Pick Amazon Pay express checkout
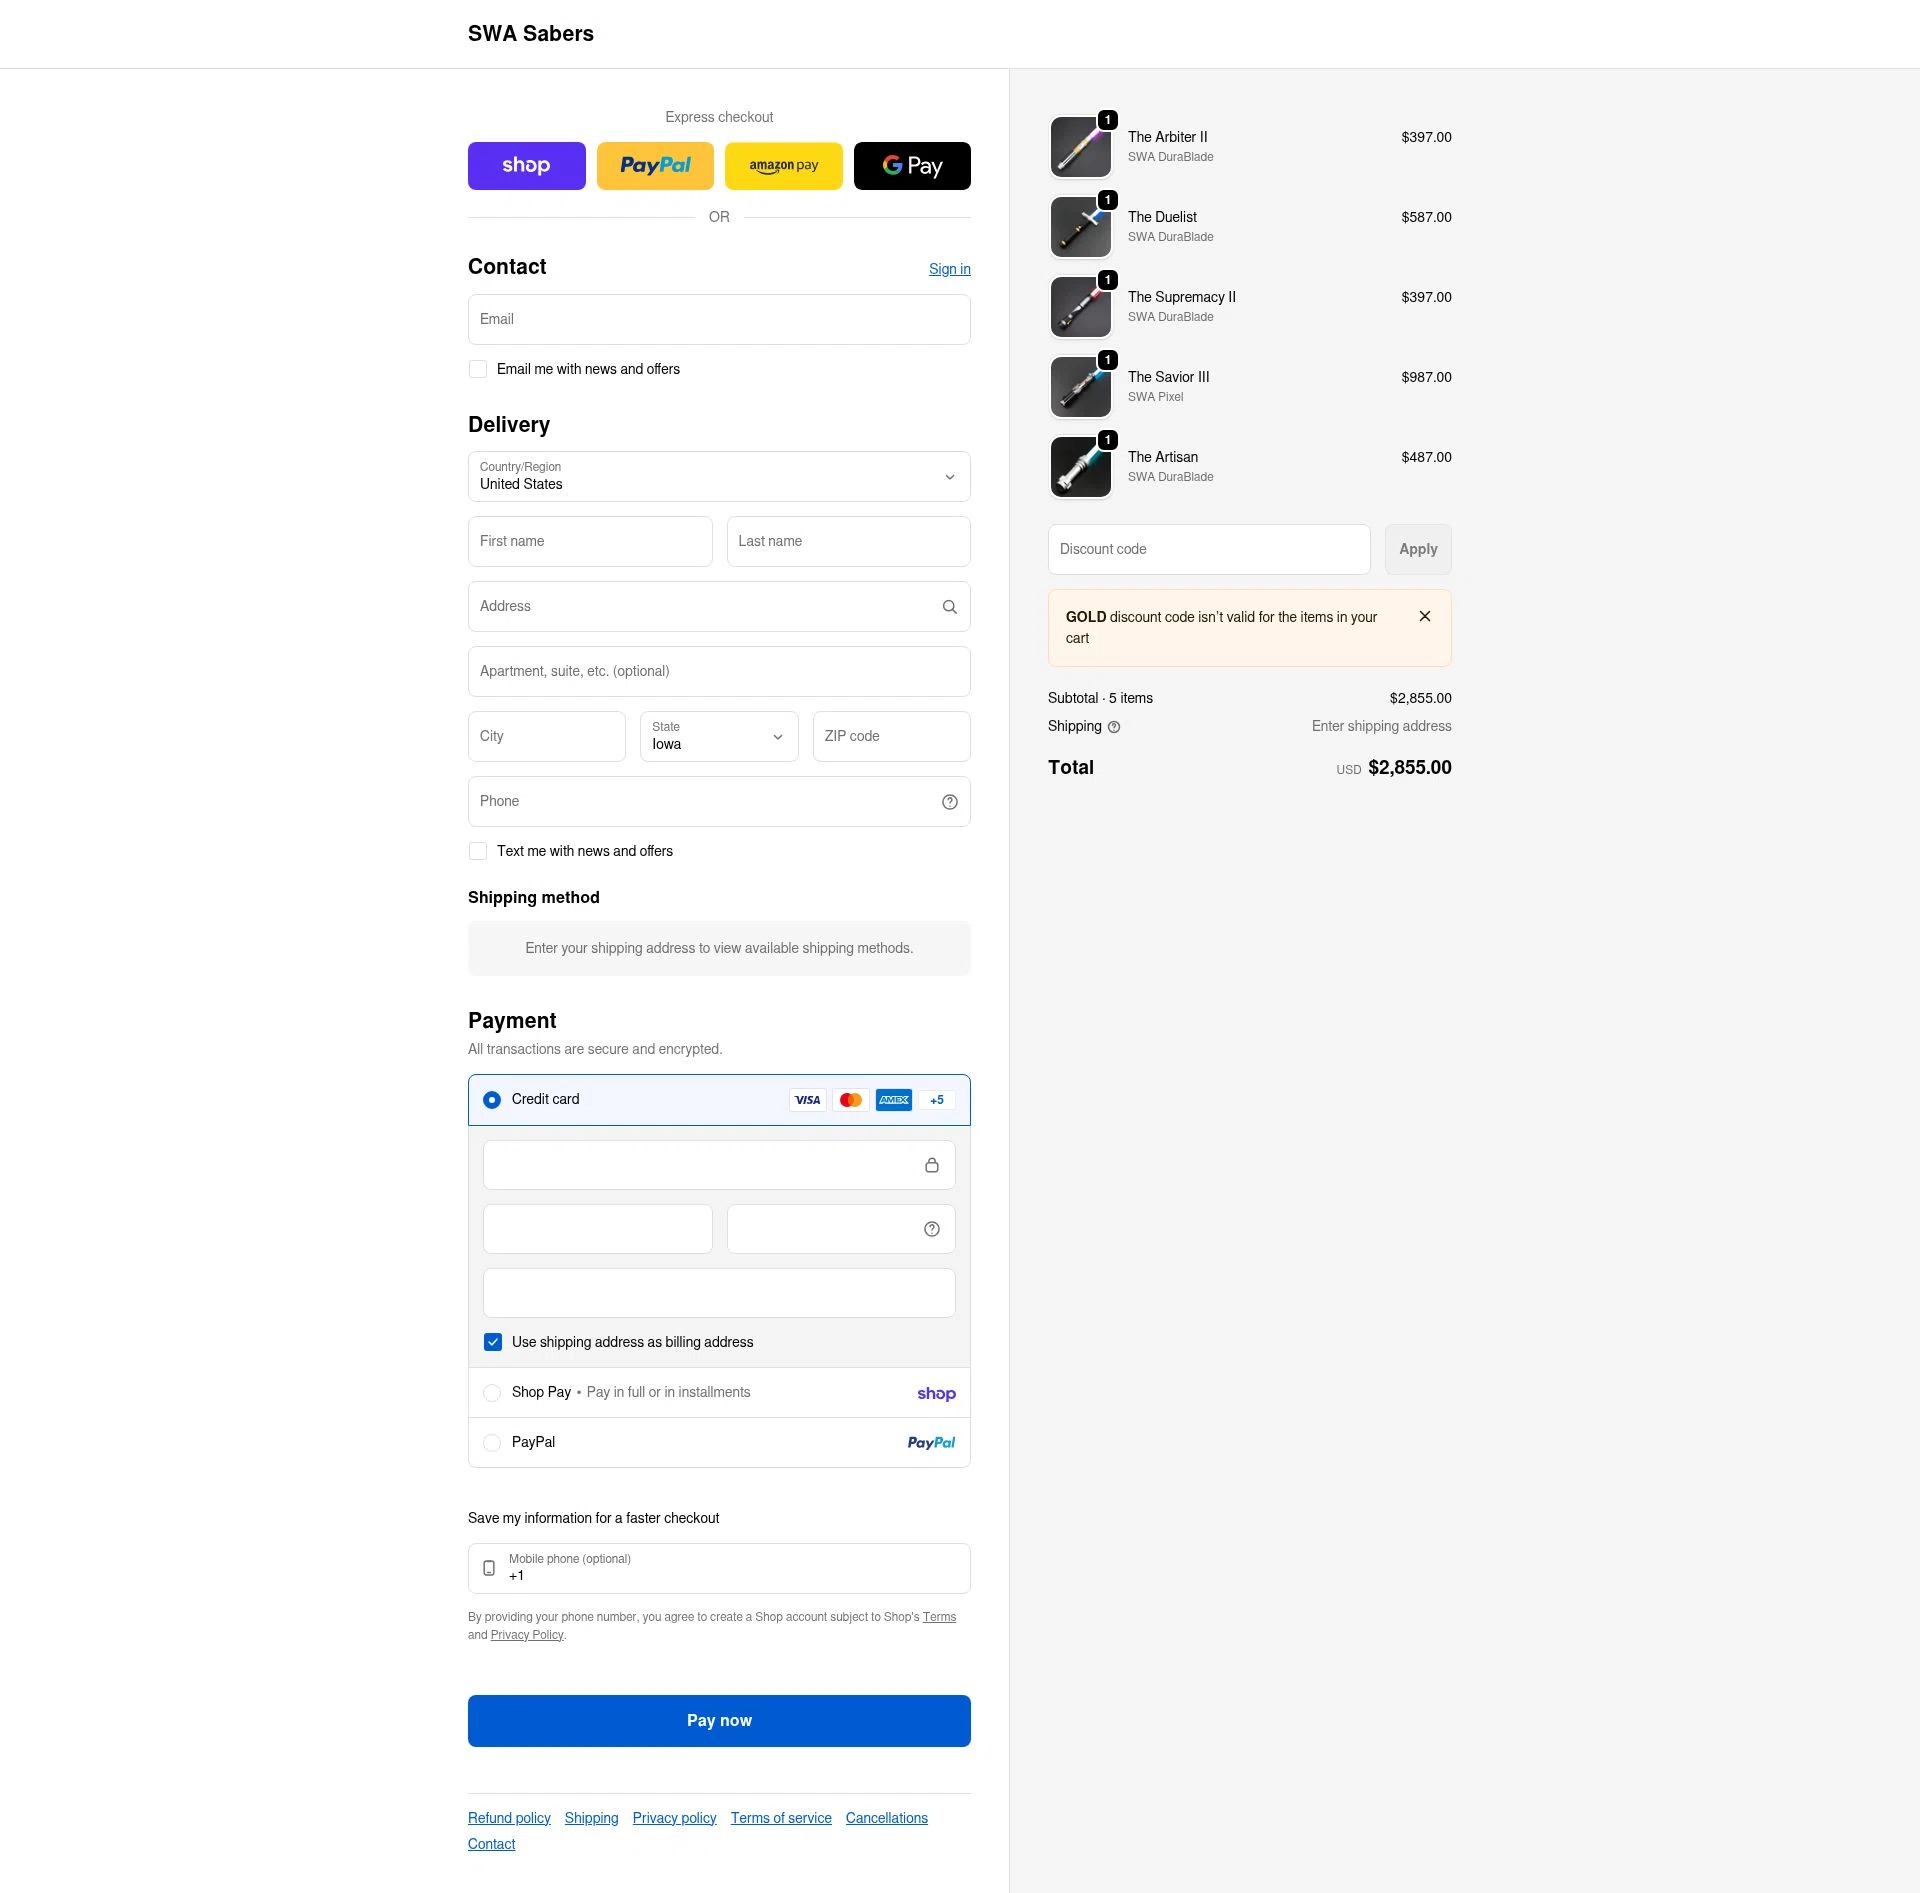The height and width of the screenshot is (1893, 1920). pos(783,165)
